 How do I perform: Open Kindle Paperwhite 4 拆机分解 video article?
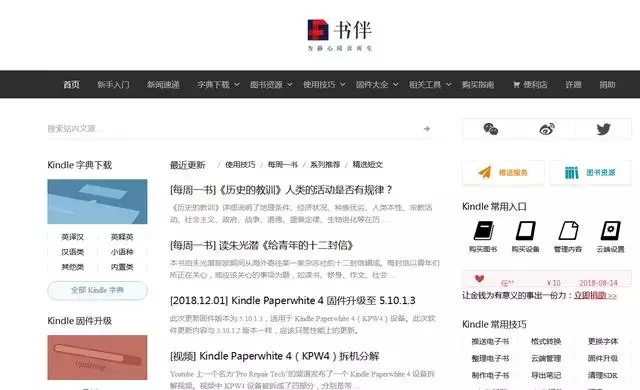pyautogui.click(x=274, y=356)
